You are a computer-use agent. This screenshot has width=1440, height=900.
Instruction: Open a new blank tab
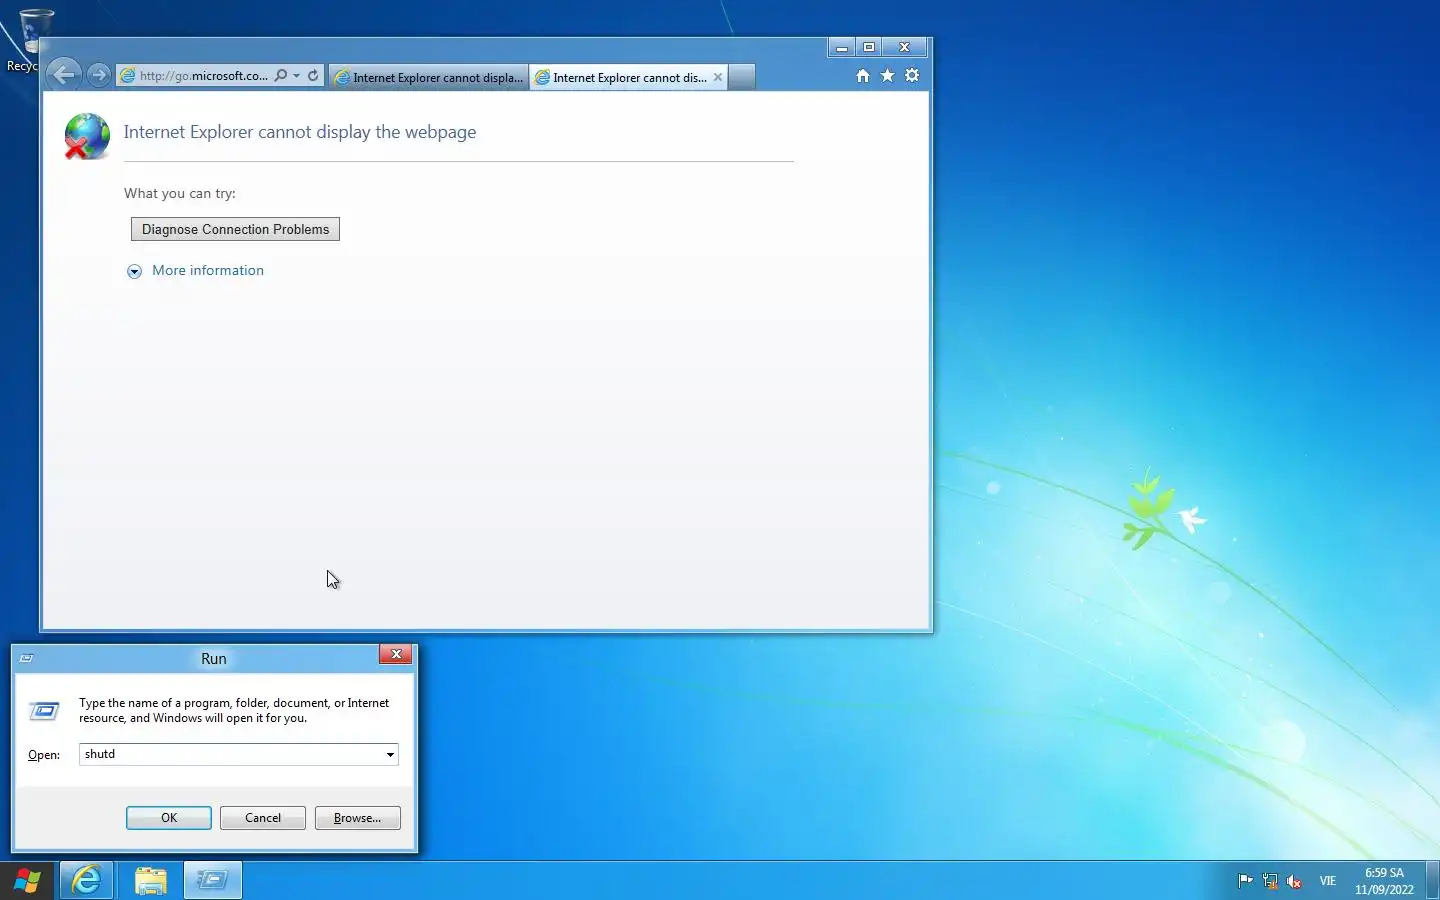coord(741,77)
